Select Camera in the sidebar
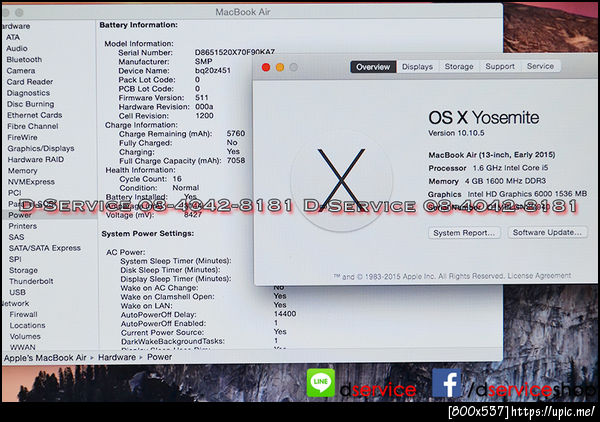The height and width of the screenshot is (422, 600). pyautogui.click(x=21, y=70)
